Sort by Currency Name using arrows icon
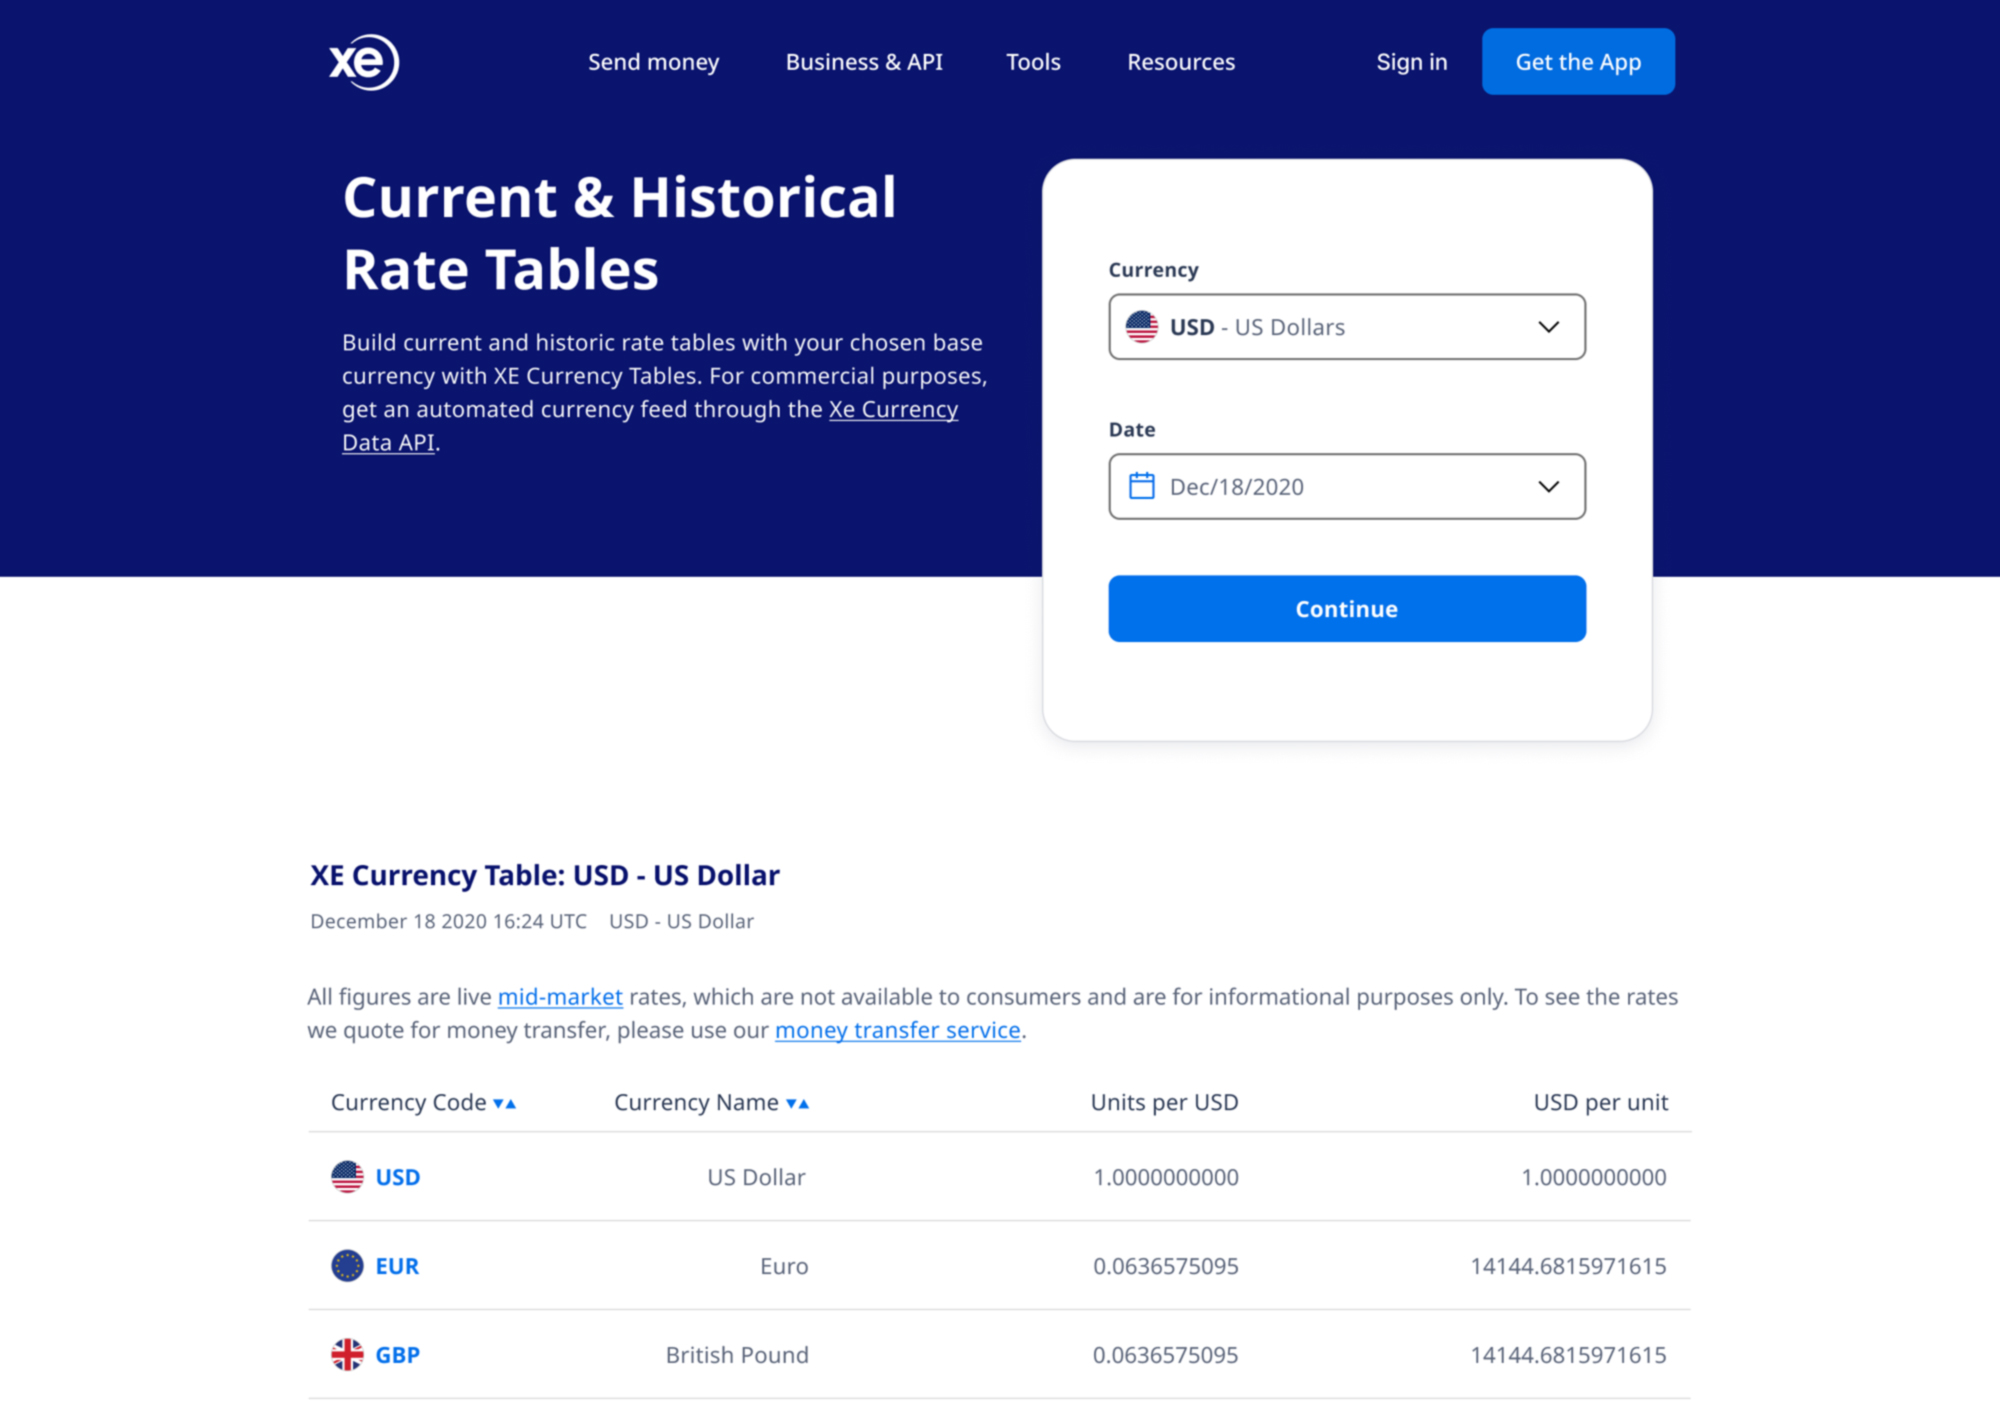Screen dimensions: 2000x1414 [x=797, y=1103]
